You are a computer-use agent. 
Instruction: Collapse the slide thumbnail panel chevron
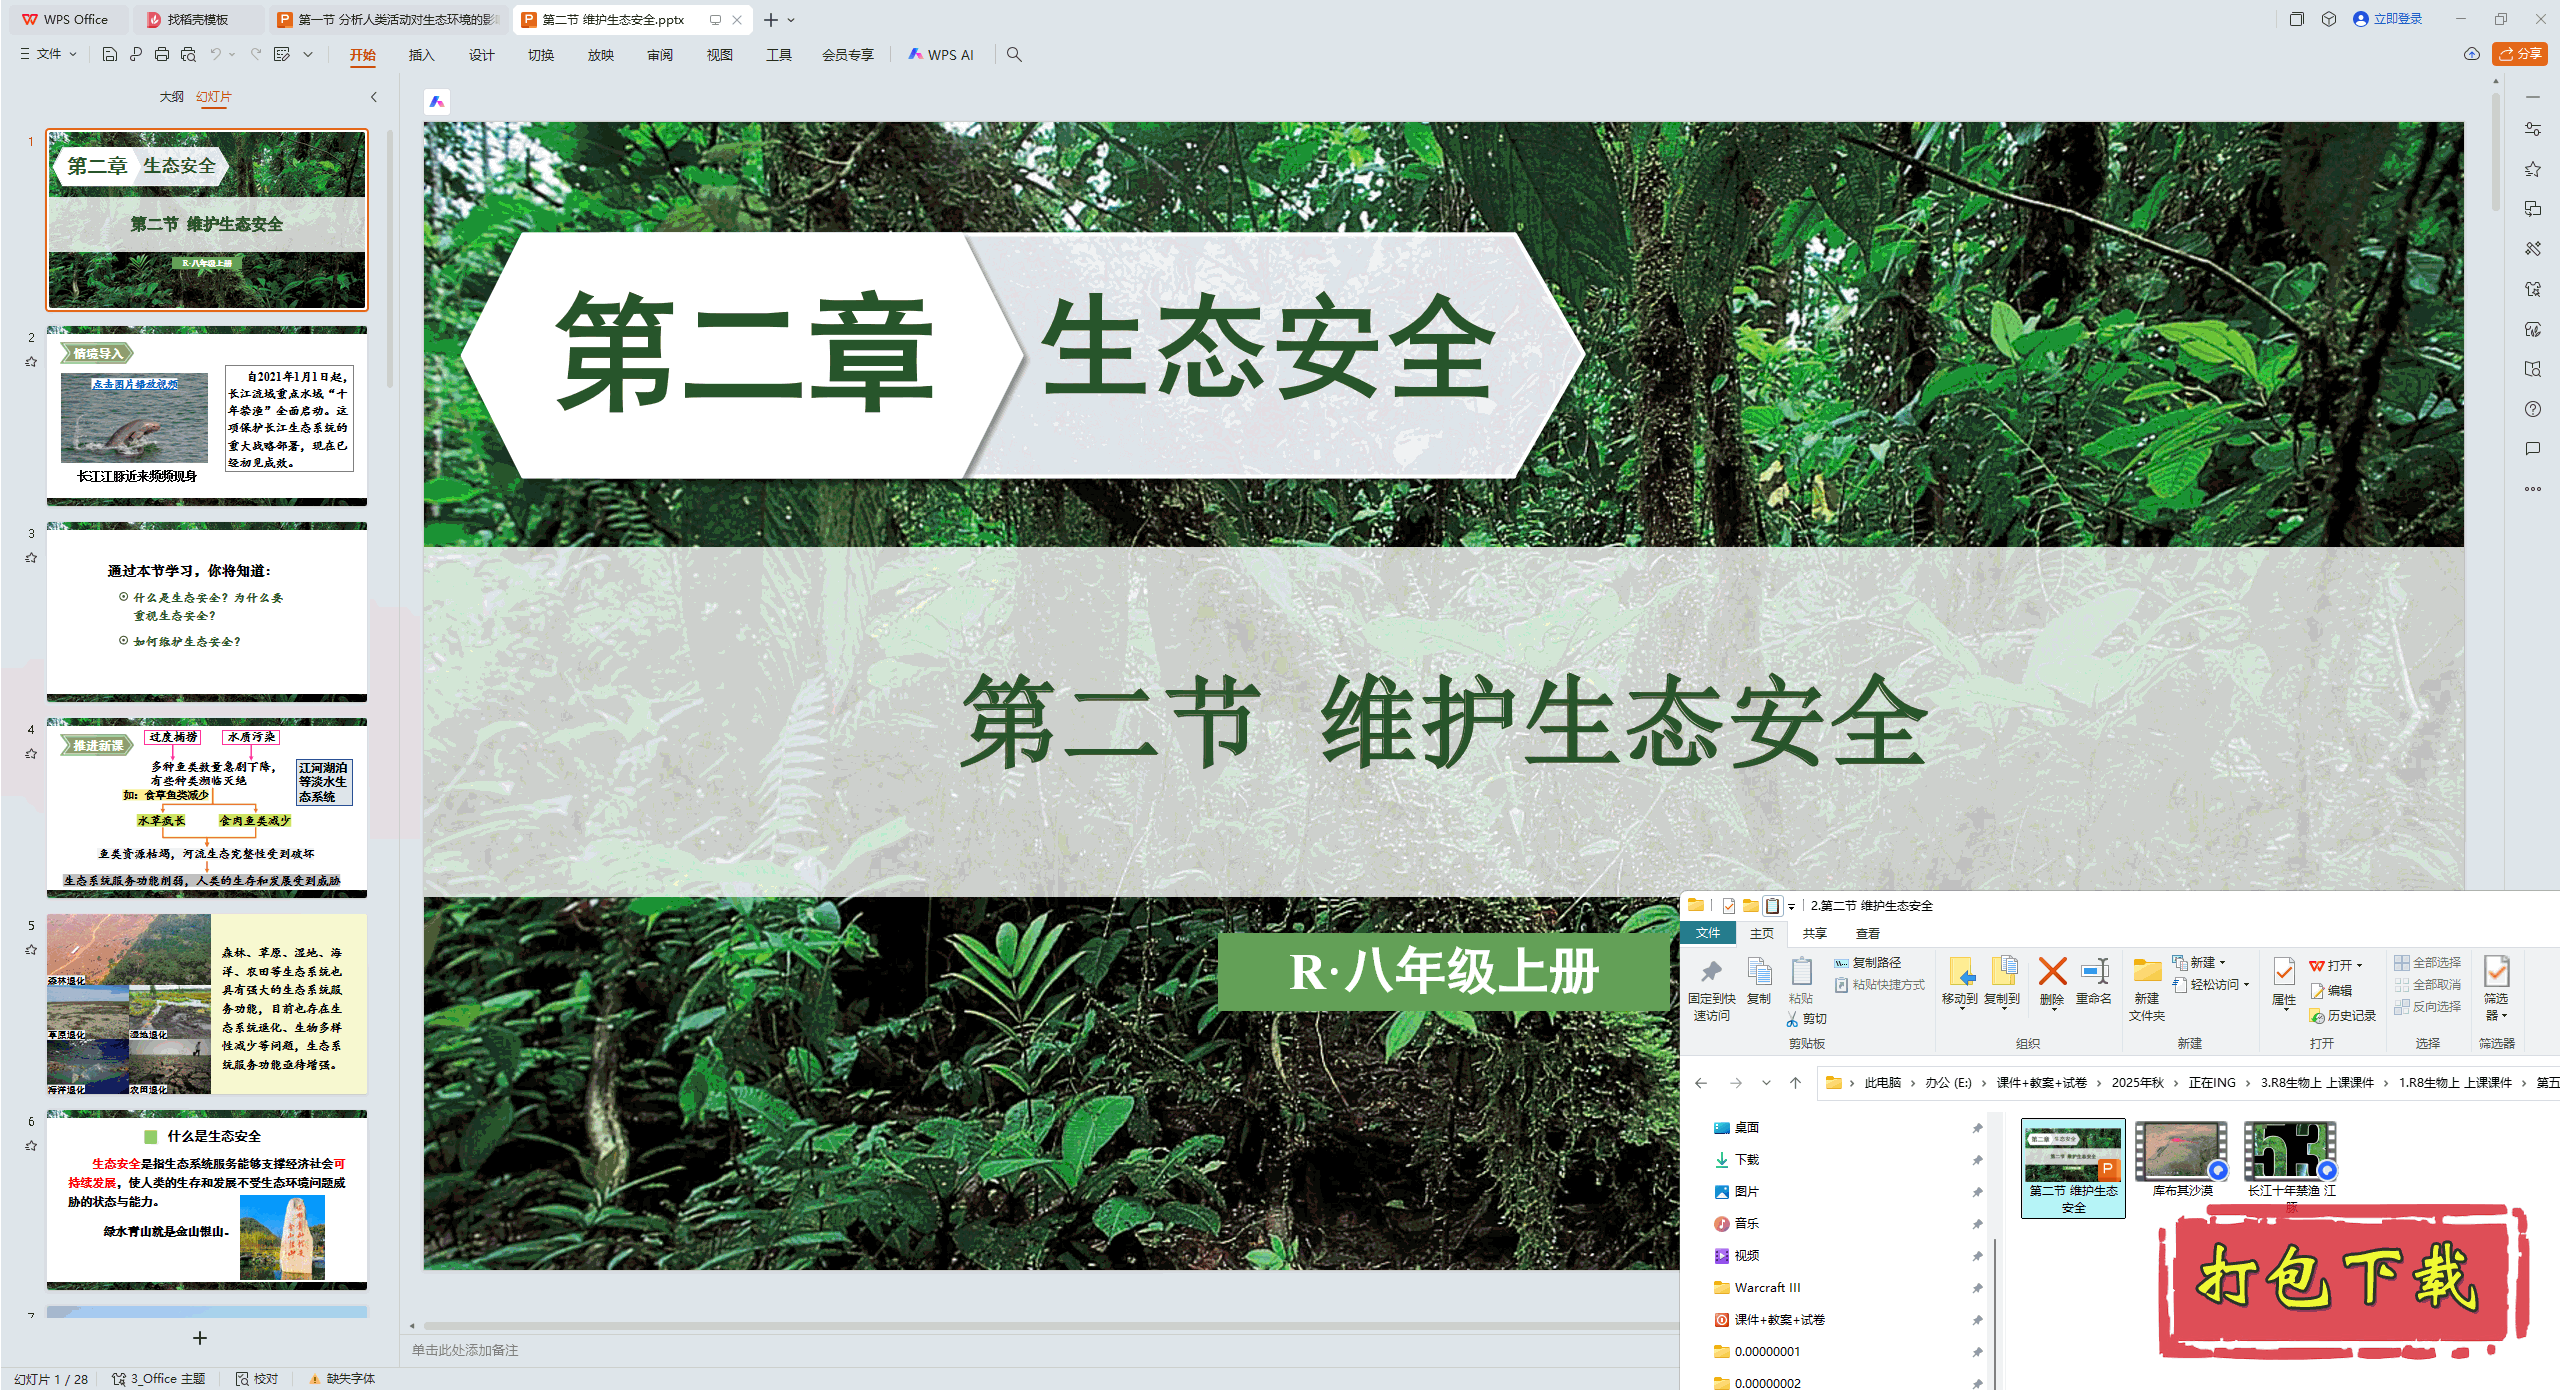[x=374, y=97]
